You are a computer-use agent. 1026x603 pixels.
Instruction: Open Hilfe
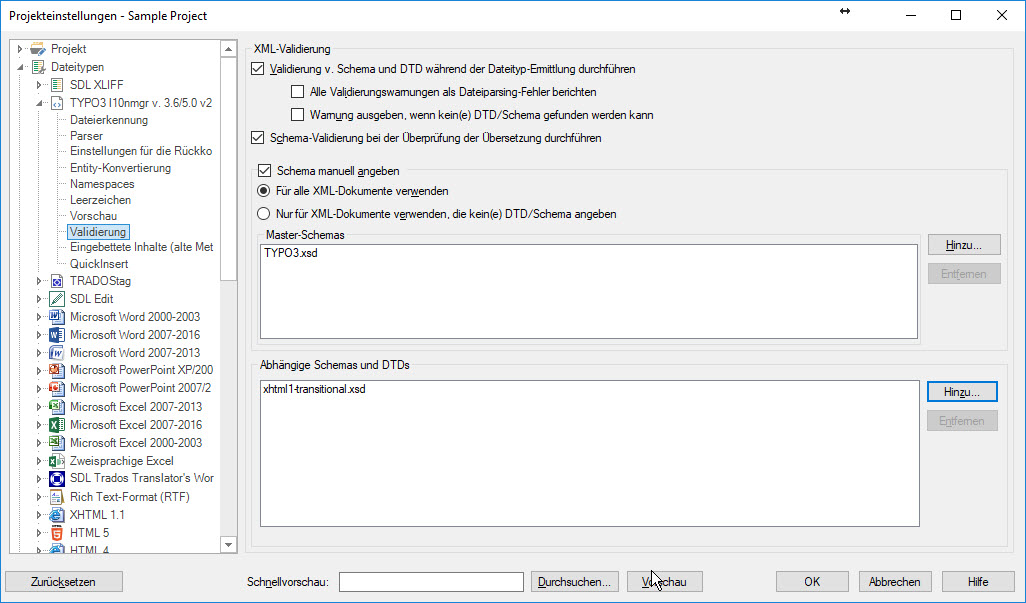pos(978,581)
